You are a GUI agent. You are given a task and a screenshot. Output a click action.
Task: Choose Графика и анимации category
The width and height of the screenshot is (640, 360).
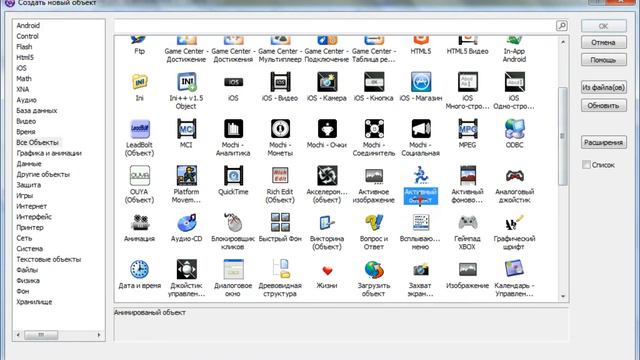(x=49, y=153)
